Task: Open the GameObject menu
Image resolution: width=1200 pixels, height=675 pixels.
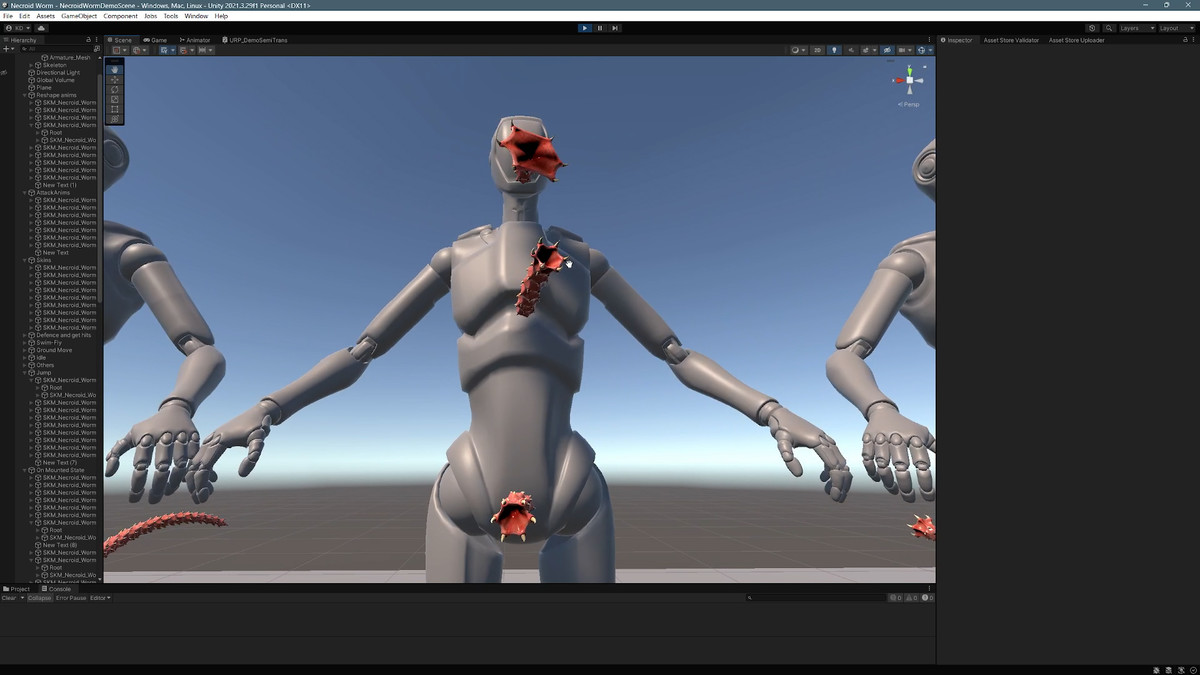Action: [77, 16]
